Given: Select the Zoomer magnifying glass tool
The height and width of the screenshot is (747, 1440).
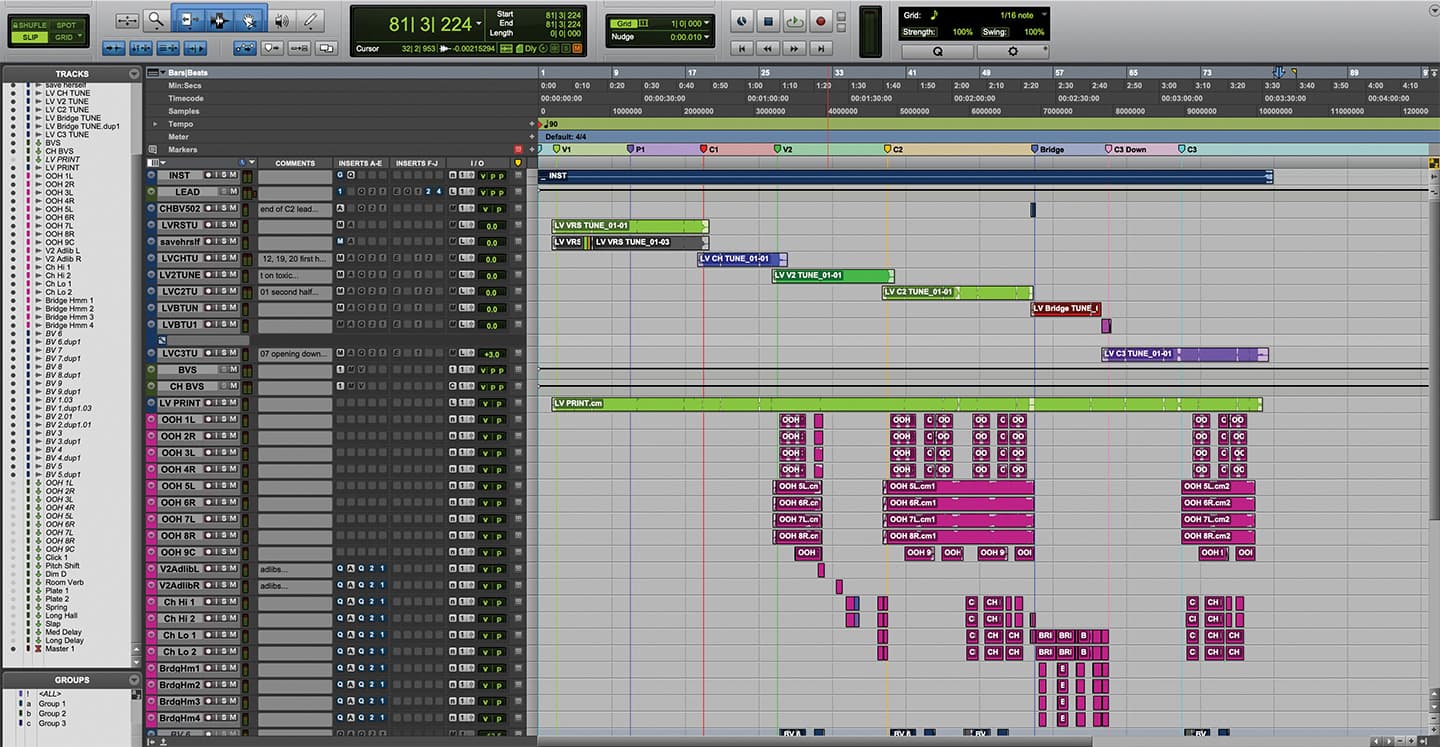Looking at the screenshot, I should (x=156, y=20).
